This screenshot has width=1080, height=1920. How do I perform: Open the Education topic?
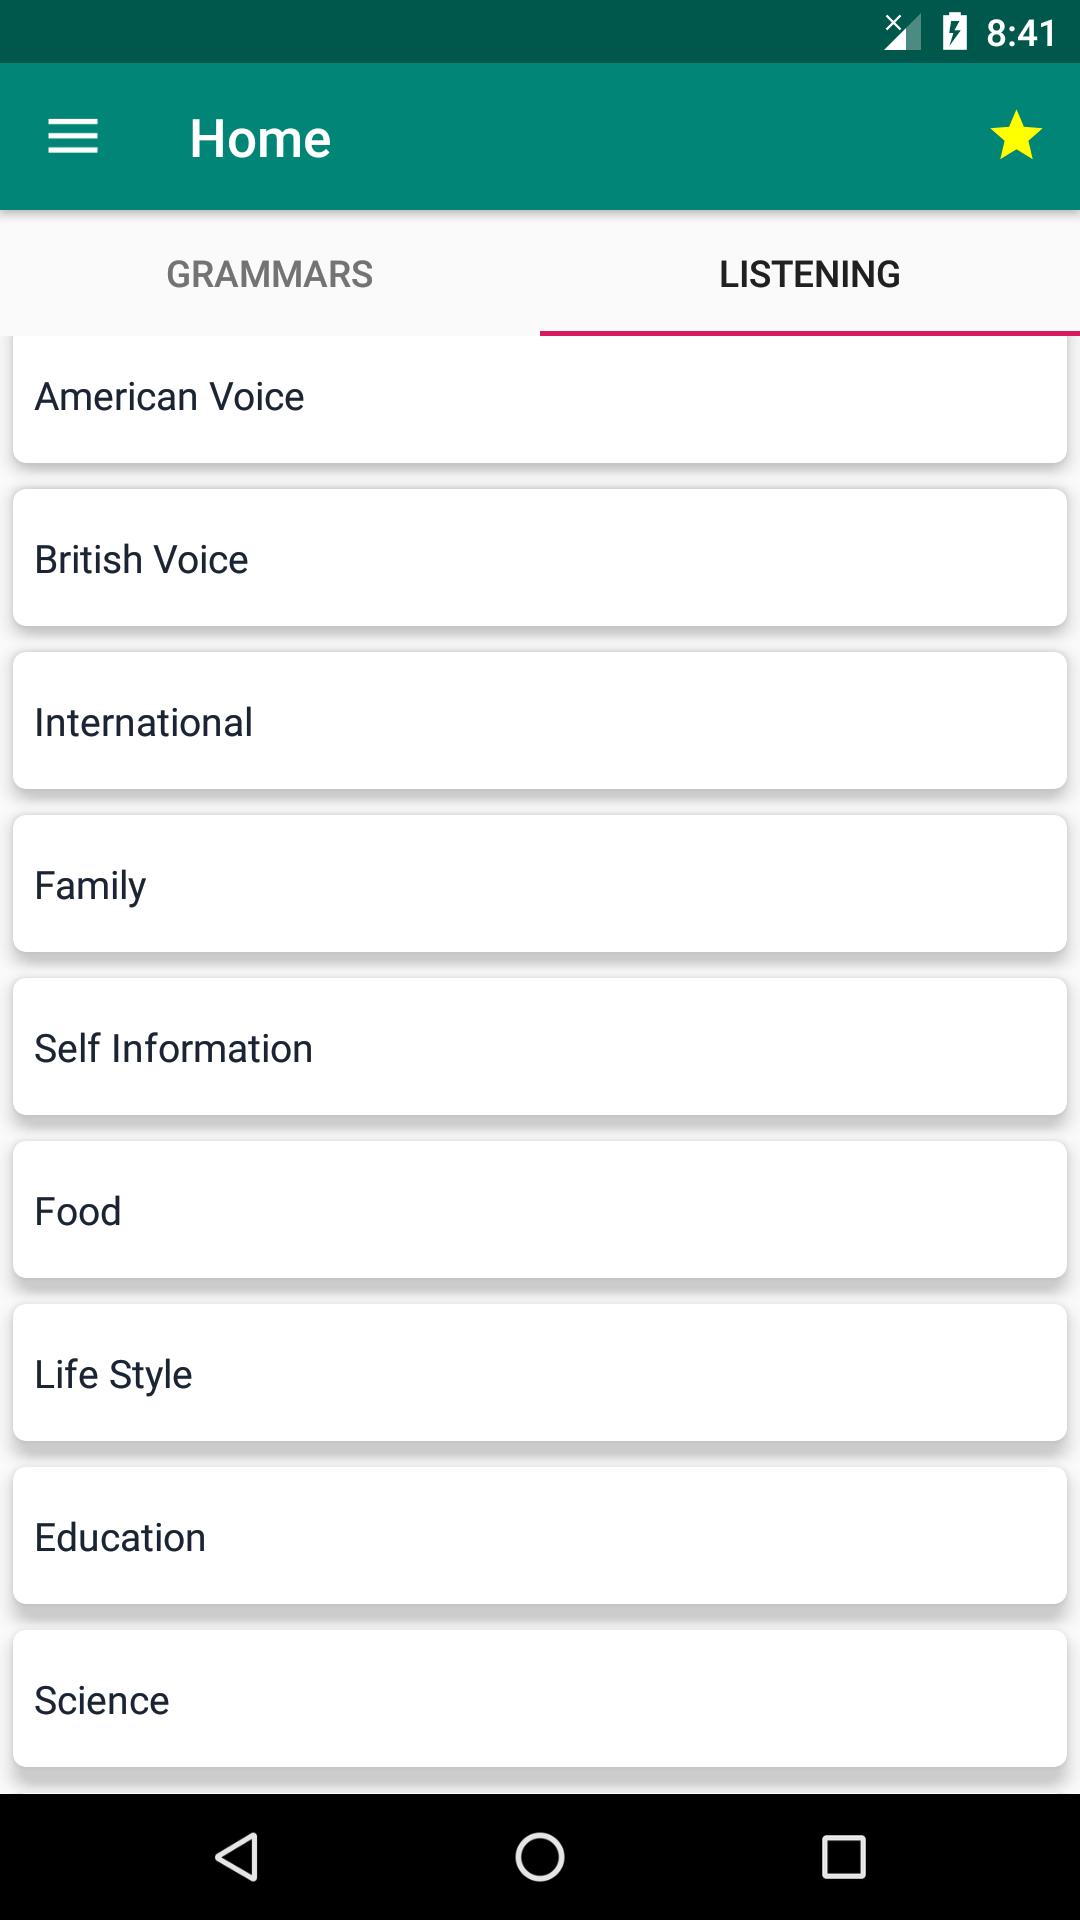(540, 1536)
